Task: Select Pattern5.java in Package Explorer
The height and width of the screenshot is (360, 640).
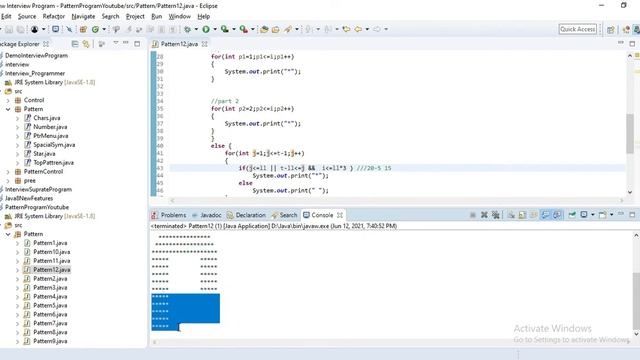Action: coord(50,306)
